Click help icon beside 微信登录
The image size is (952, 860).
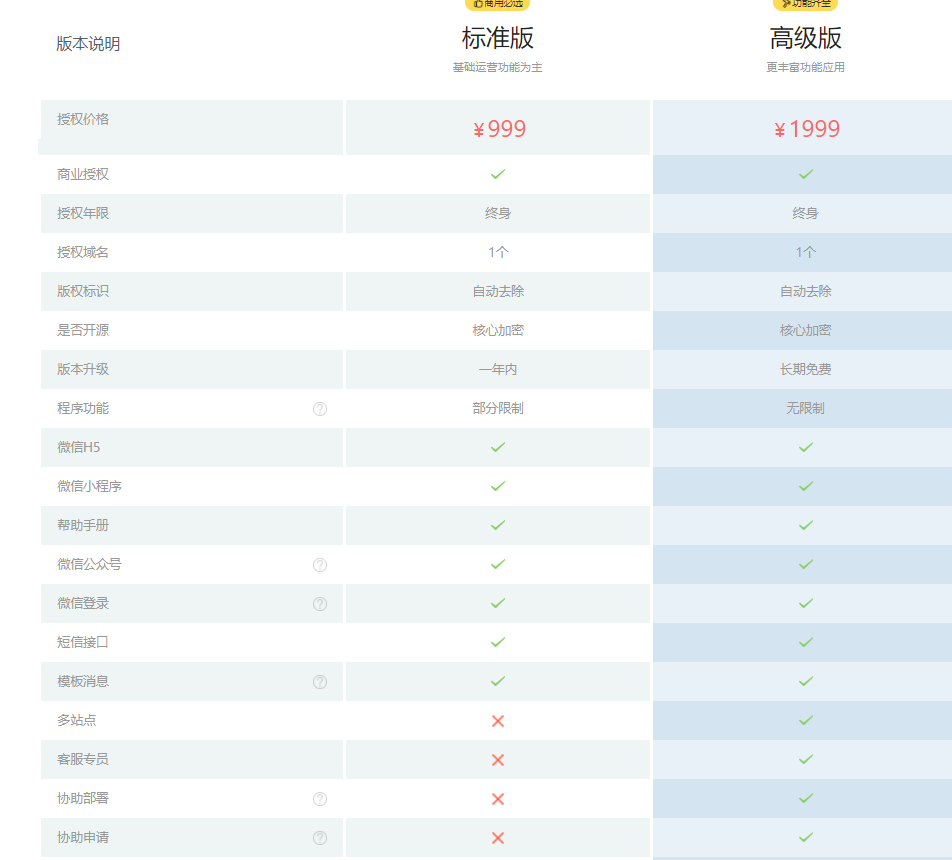coord(320,604)
